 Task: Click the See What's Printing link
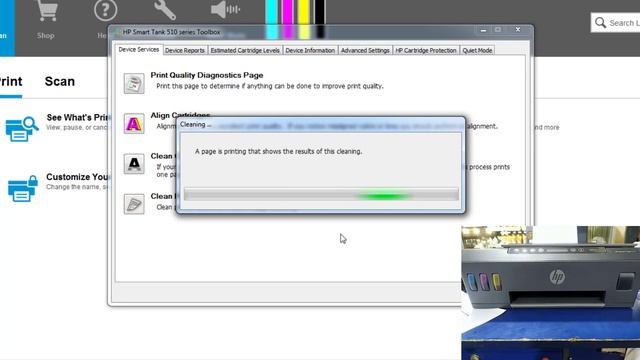click(x=77, y=118)
